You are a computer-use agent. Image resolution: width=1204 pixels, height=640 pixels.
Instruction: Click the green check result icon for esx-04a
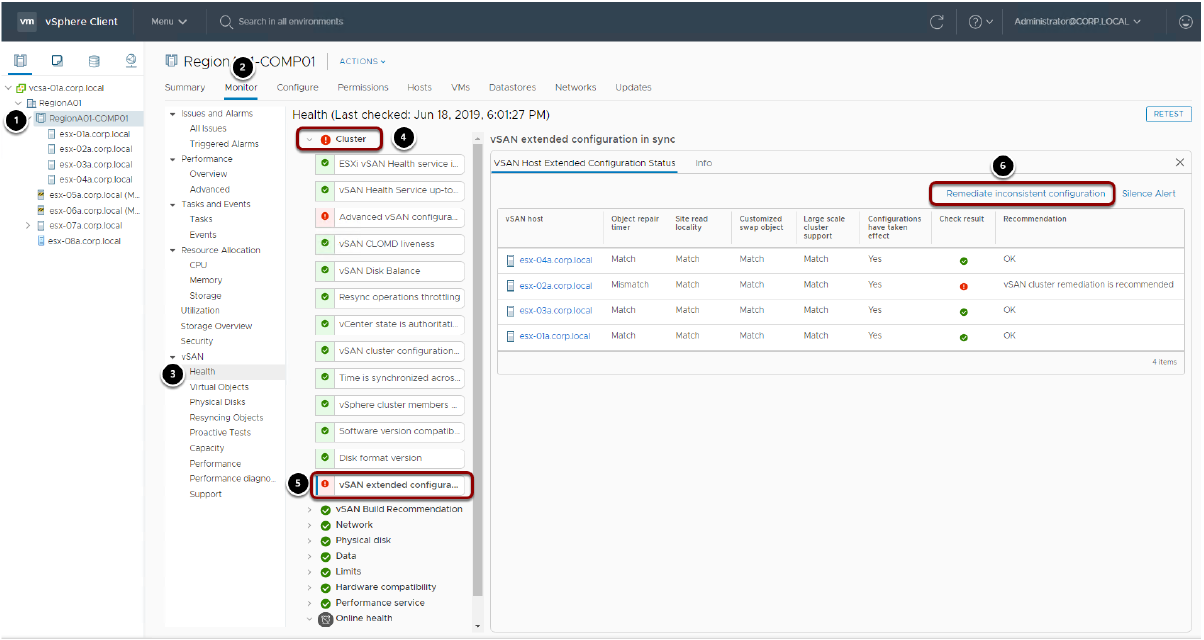coord(963,260)
